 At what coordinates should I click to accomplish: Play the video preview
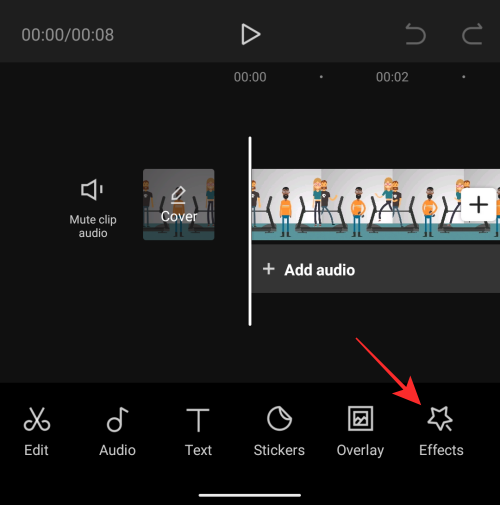250,34
